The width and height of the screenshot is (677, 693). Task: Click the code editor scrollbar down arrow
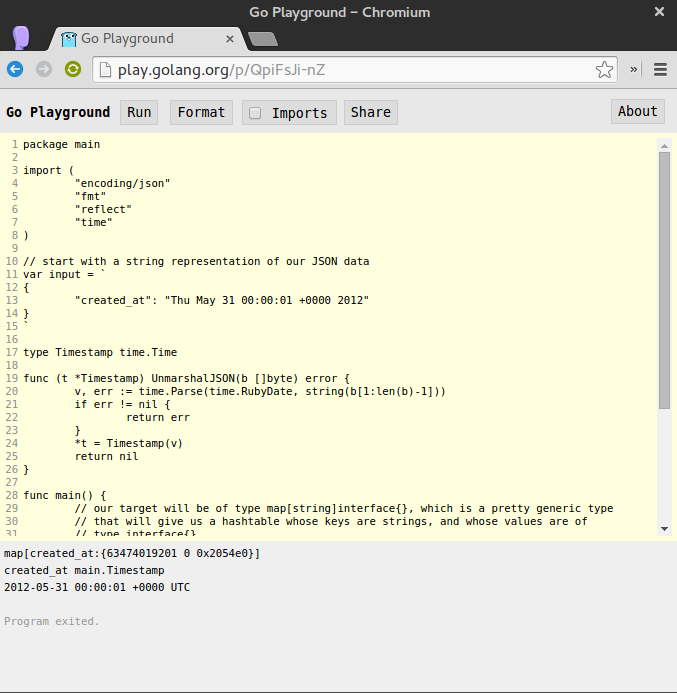click(x=664, y=529)
